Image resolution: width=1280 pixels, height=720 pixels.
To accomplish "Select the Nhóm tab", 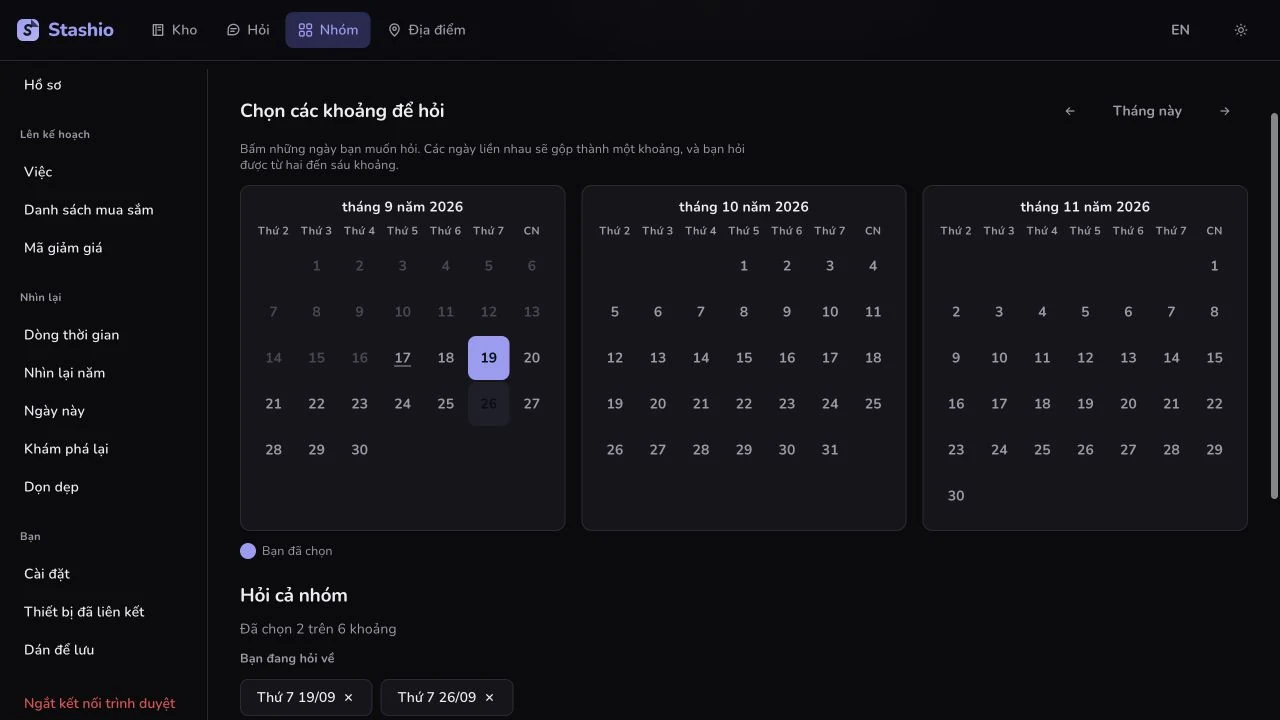I will point(328,30).
